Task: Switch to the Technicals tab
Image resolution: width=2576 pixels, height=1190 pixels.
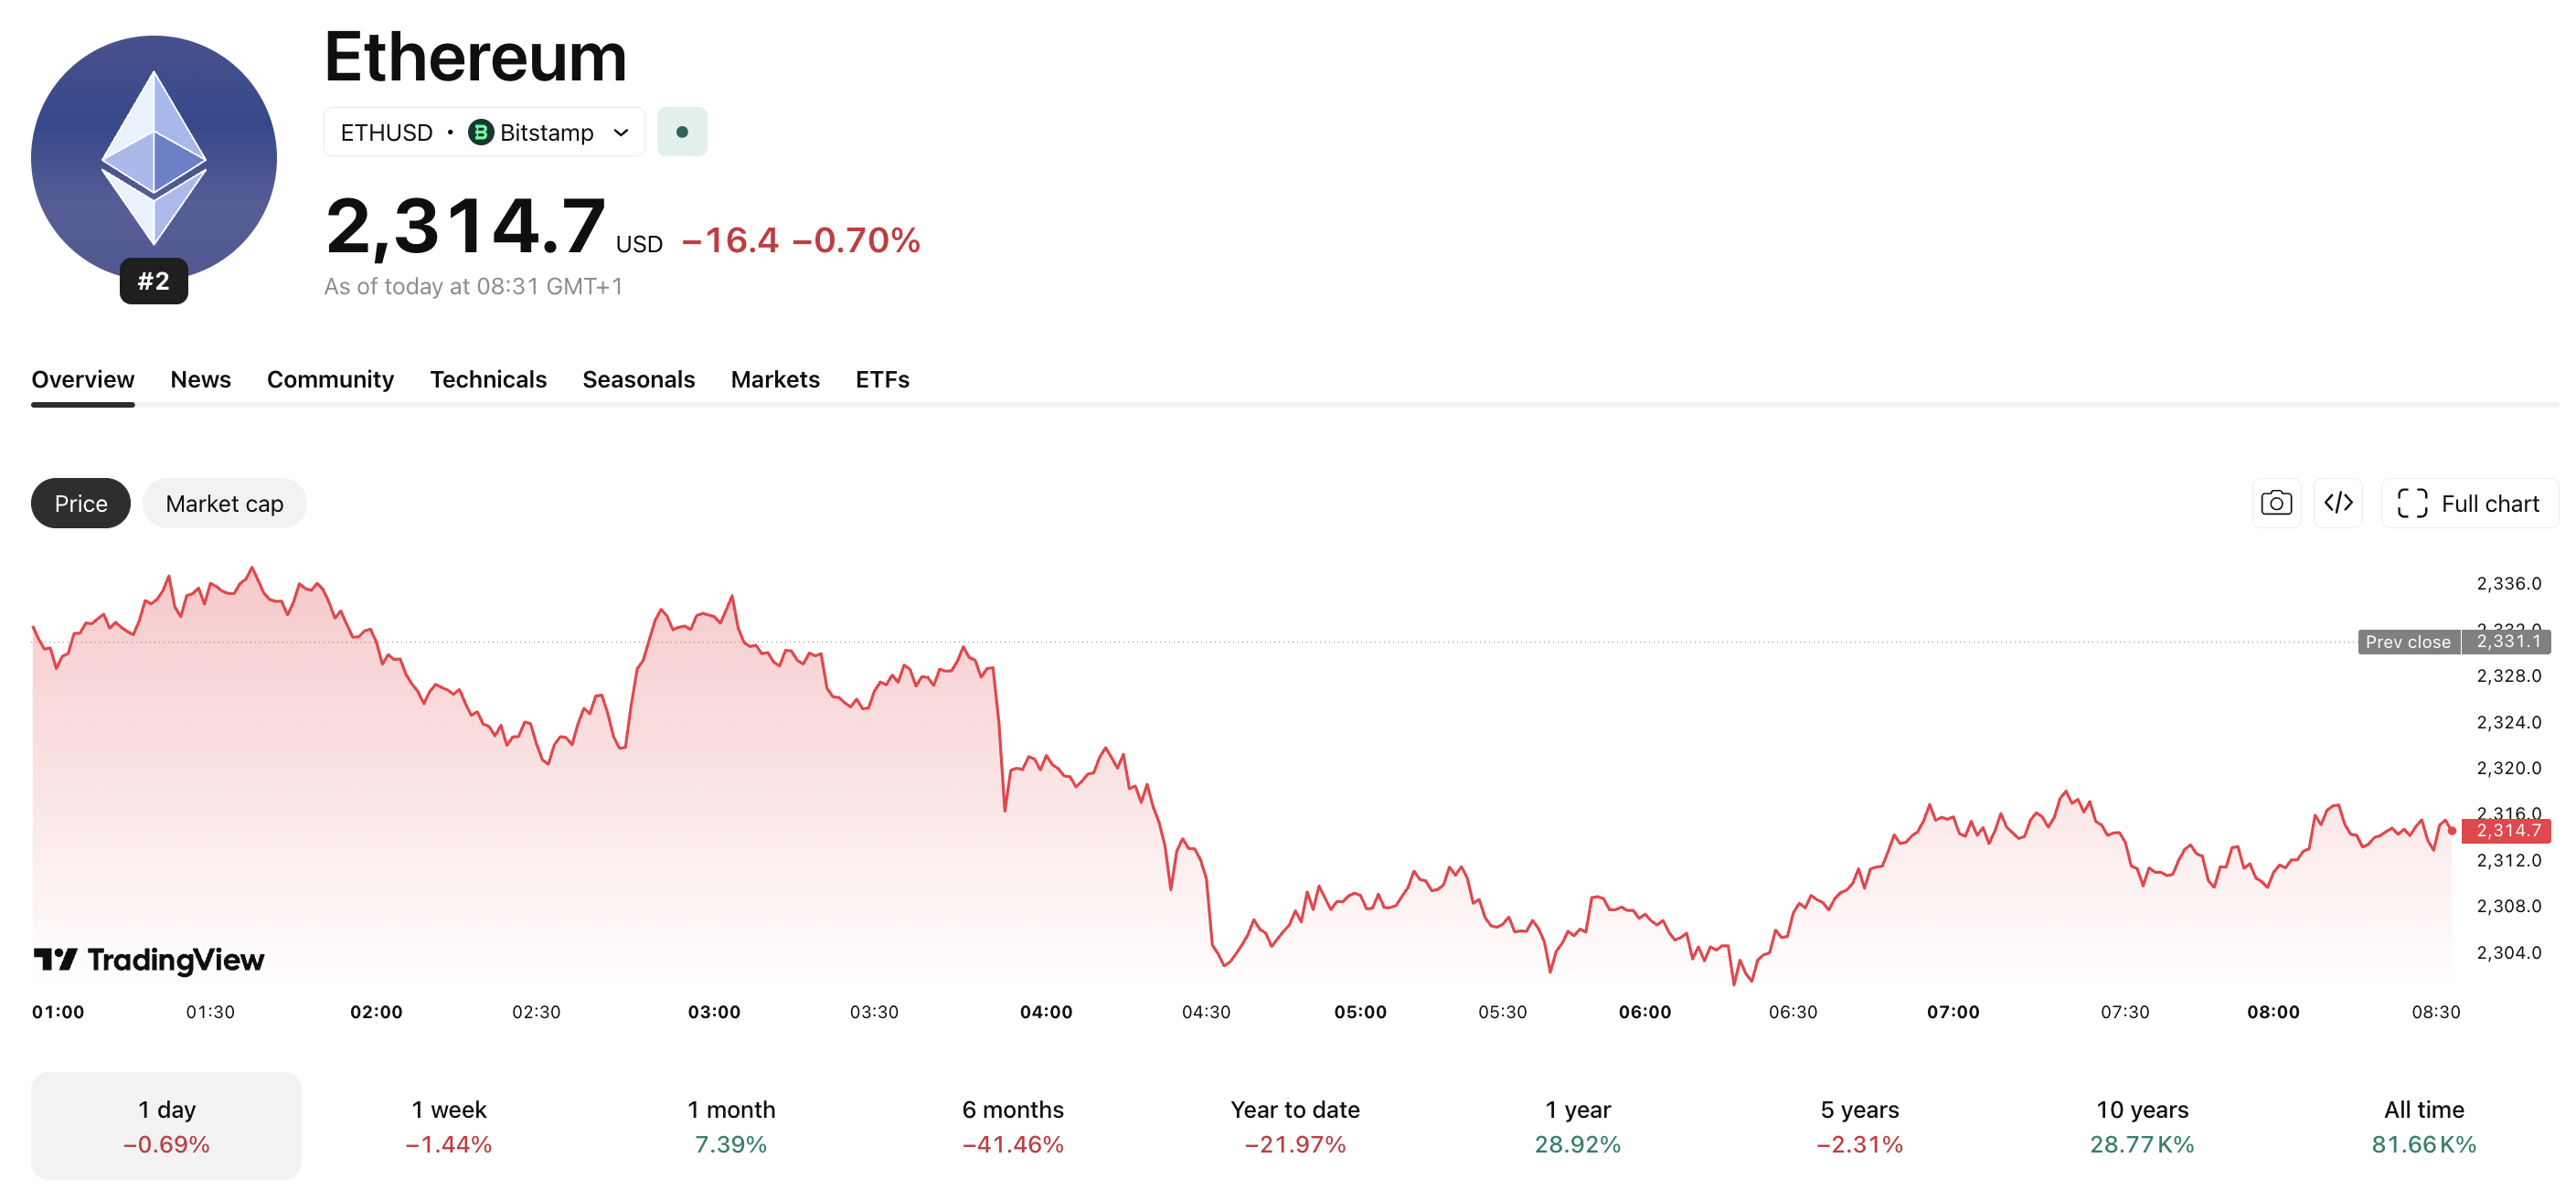Action: [488, 379]
